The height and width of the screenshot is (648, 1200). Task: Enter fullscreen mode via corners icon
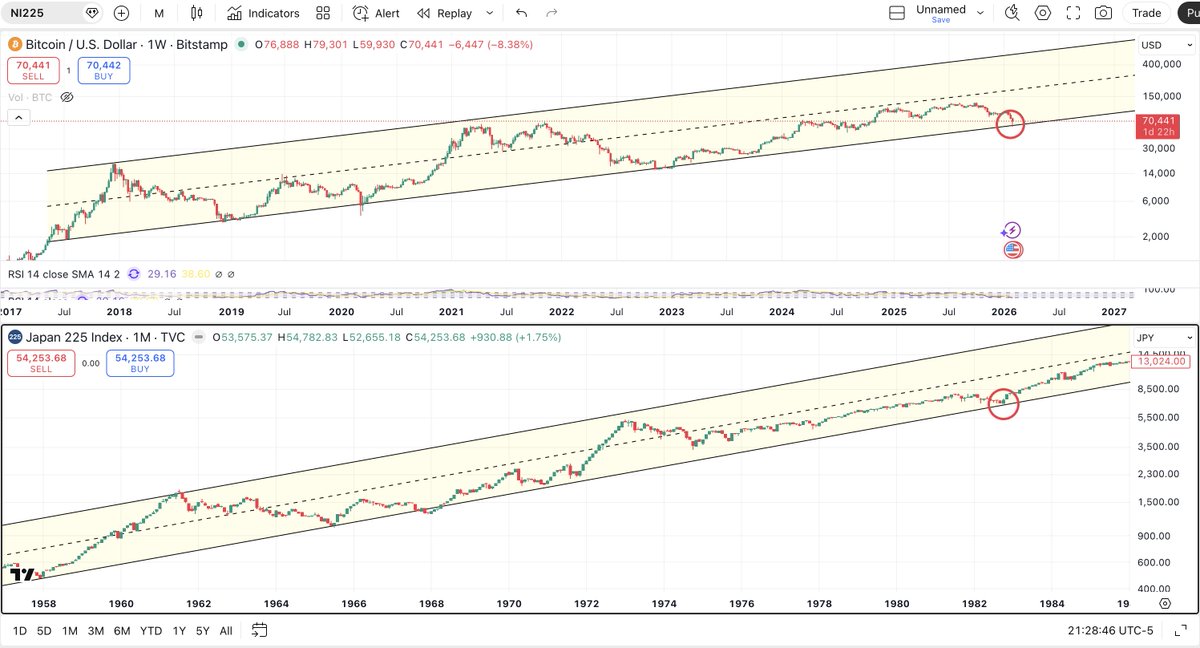click(x=1073, y=13)
